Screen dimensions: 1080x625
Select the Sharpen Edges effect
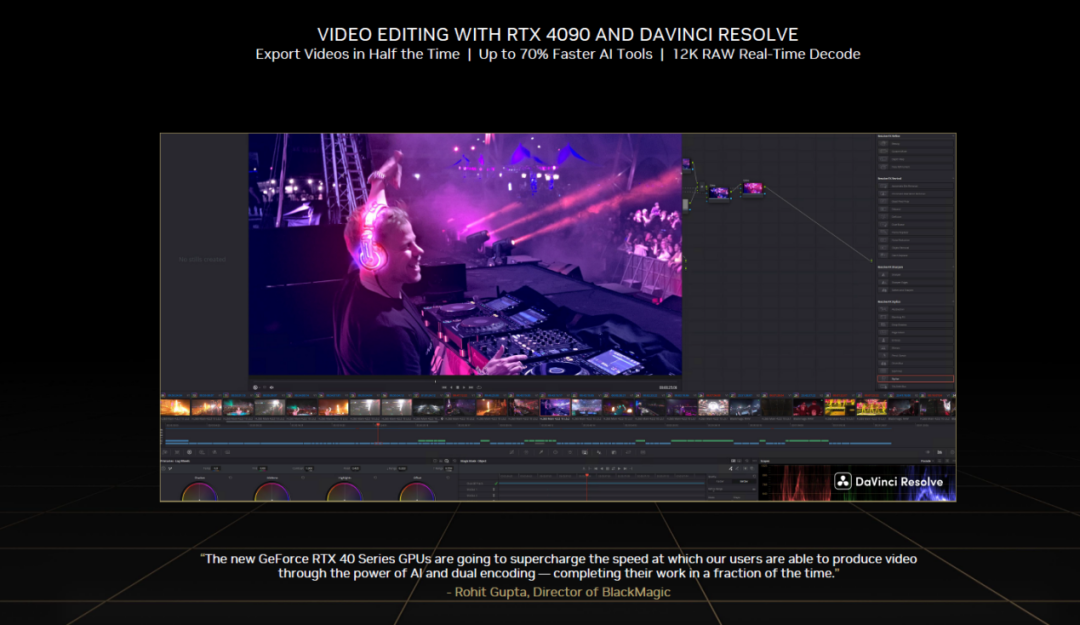coord(915,283)
